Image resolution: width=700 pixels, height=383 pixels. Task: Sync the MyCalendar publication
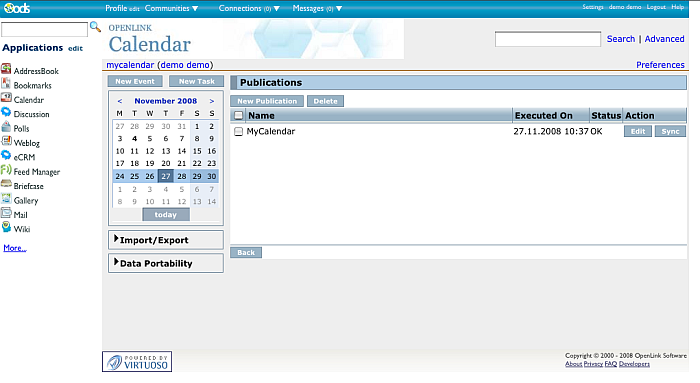(x=670, y=131)
